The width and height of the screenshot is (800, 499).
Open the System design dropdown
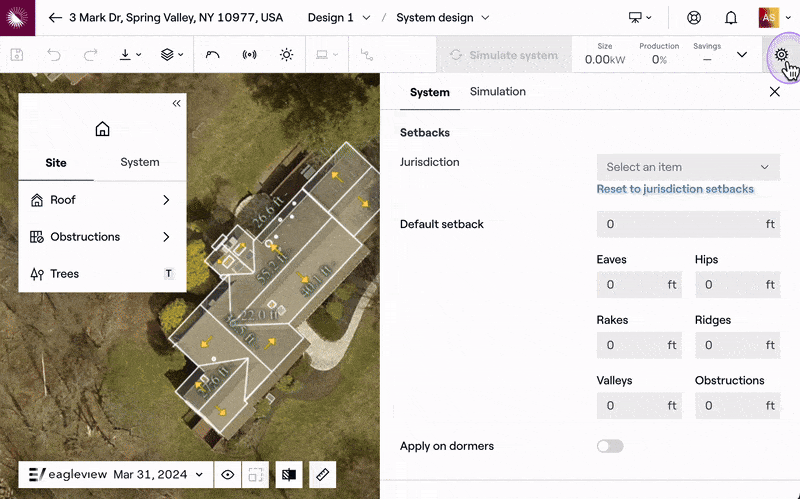tap(443, 18)
